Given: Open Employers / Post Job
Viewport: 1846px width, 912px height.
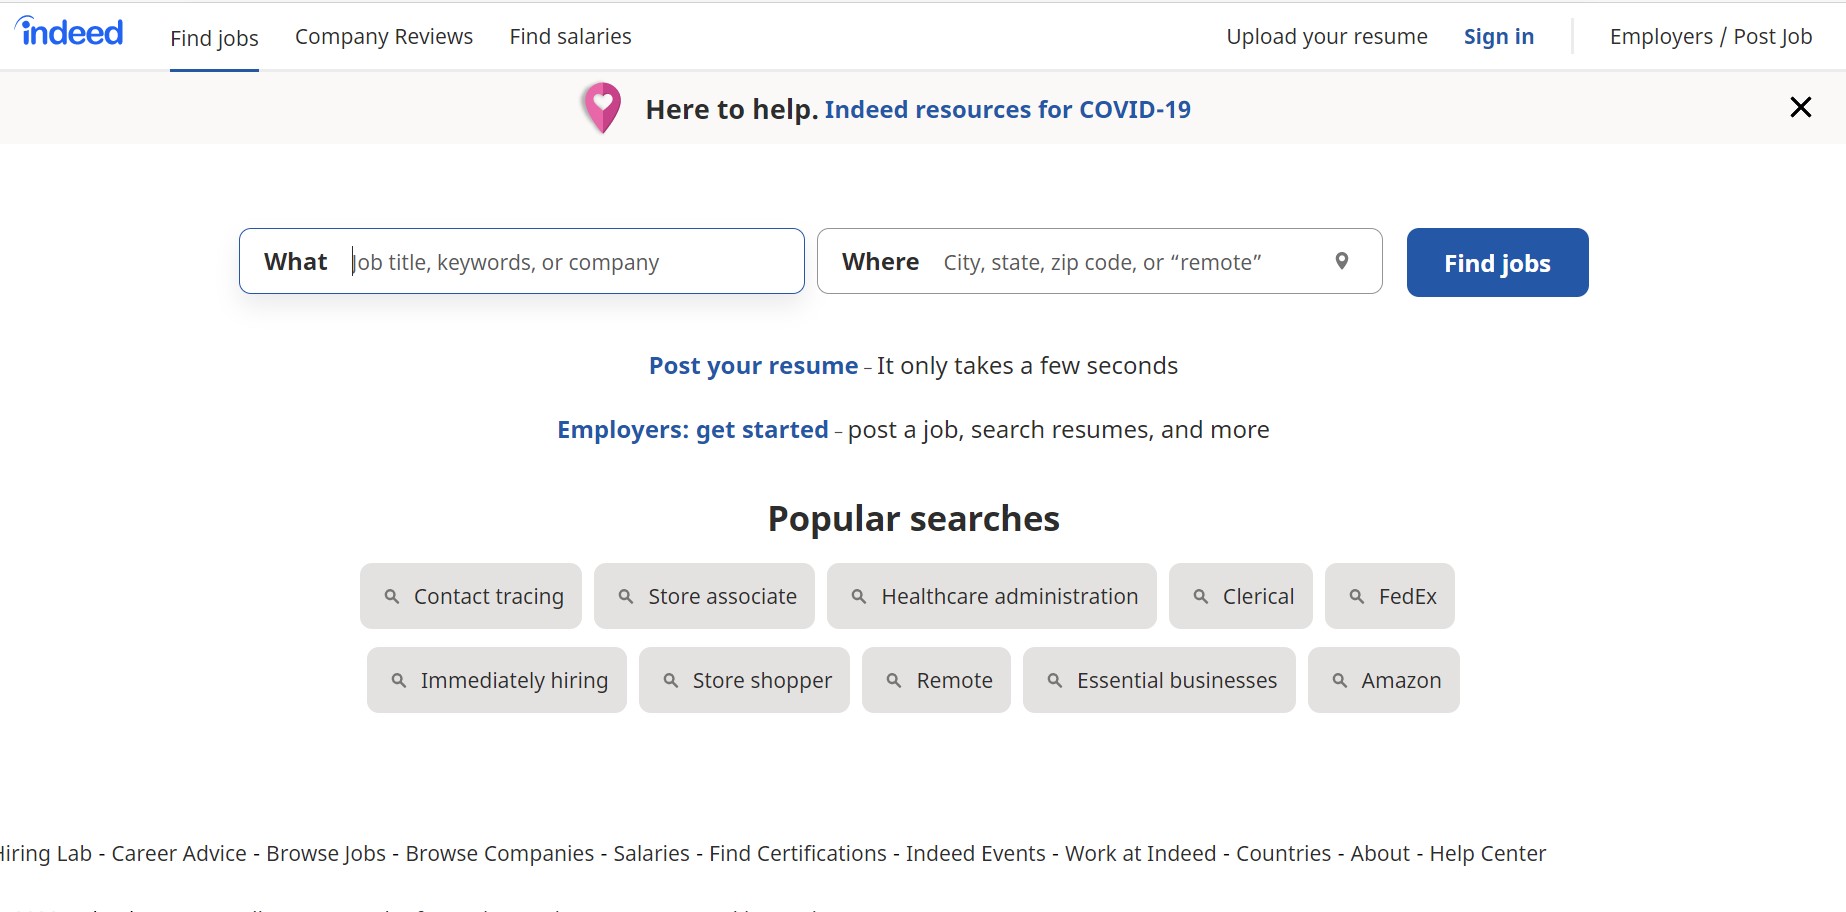Looking at the screenshot, I should click(x=1711, y=37).
